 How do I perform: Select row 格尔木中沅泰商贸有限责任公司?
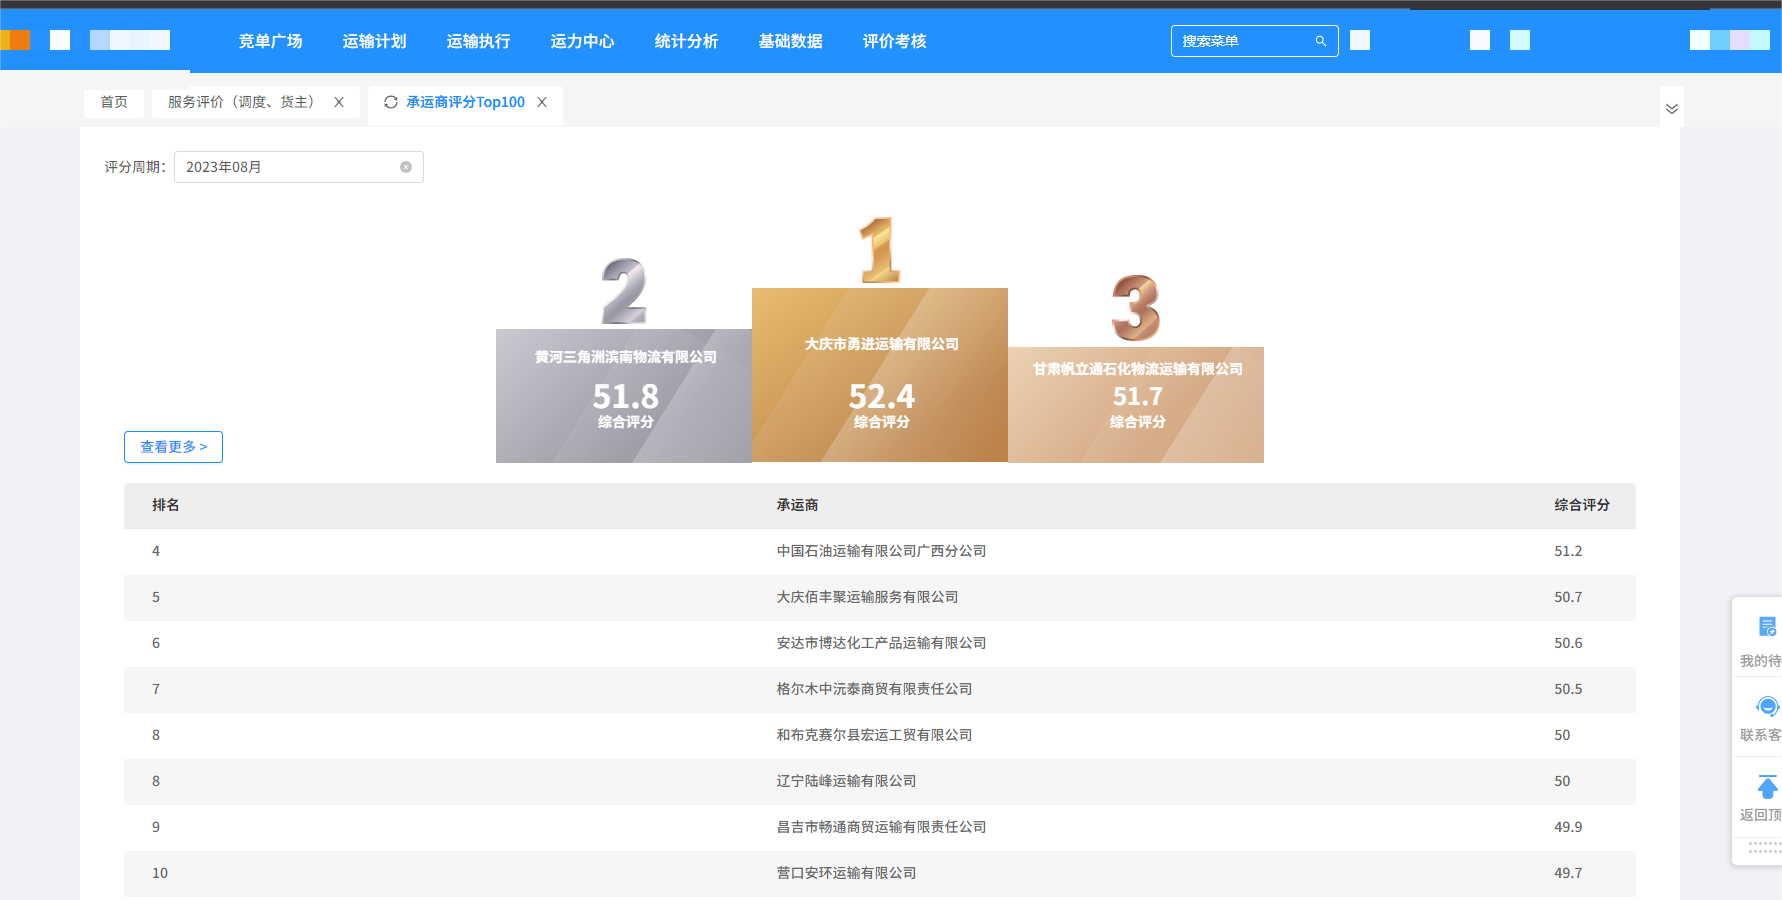[x=880, y=689]
